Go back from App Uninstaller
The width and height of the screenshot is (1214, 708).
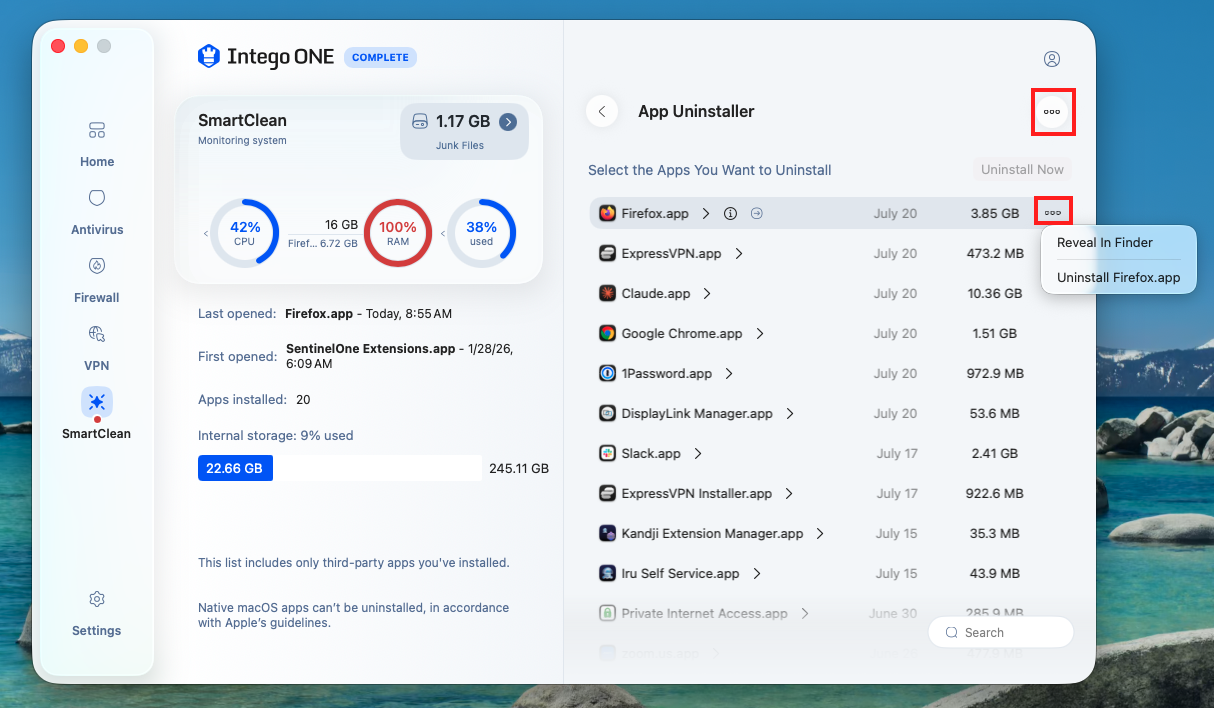tap(601, 112)
